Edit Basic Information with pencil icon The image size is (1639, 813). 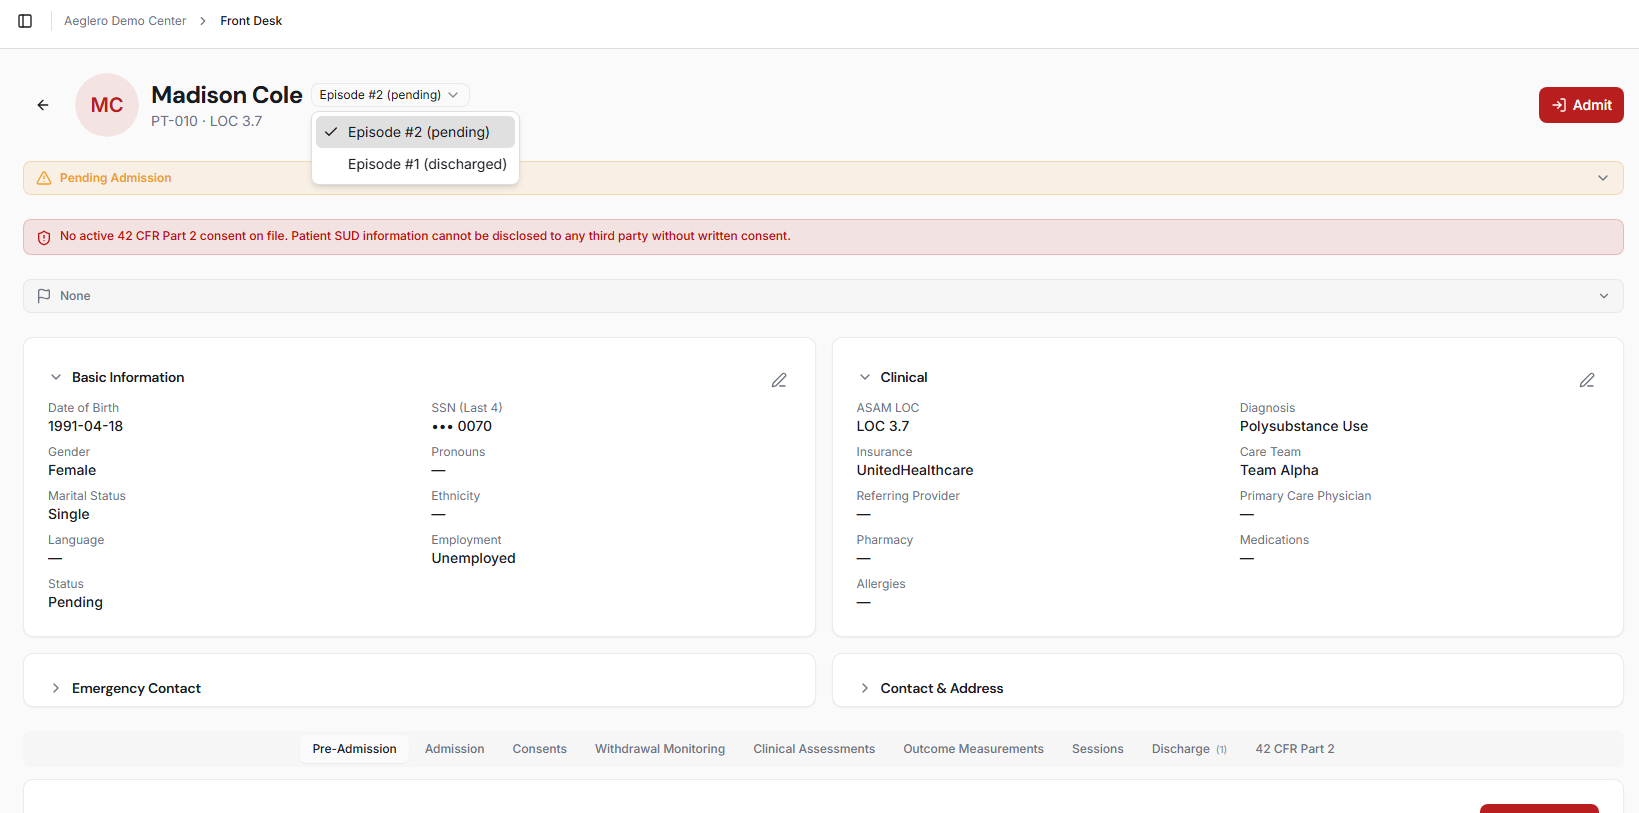click(779, 380)
